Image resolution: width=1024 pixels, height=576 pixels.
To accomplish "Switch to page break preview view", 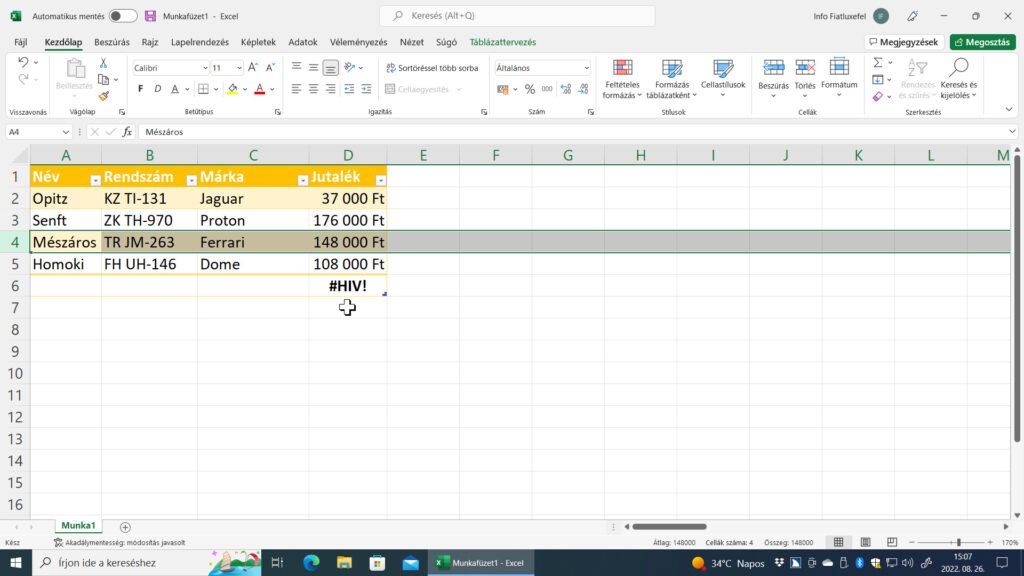I will [x=892, y=542].
